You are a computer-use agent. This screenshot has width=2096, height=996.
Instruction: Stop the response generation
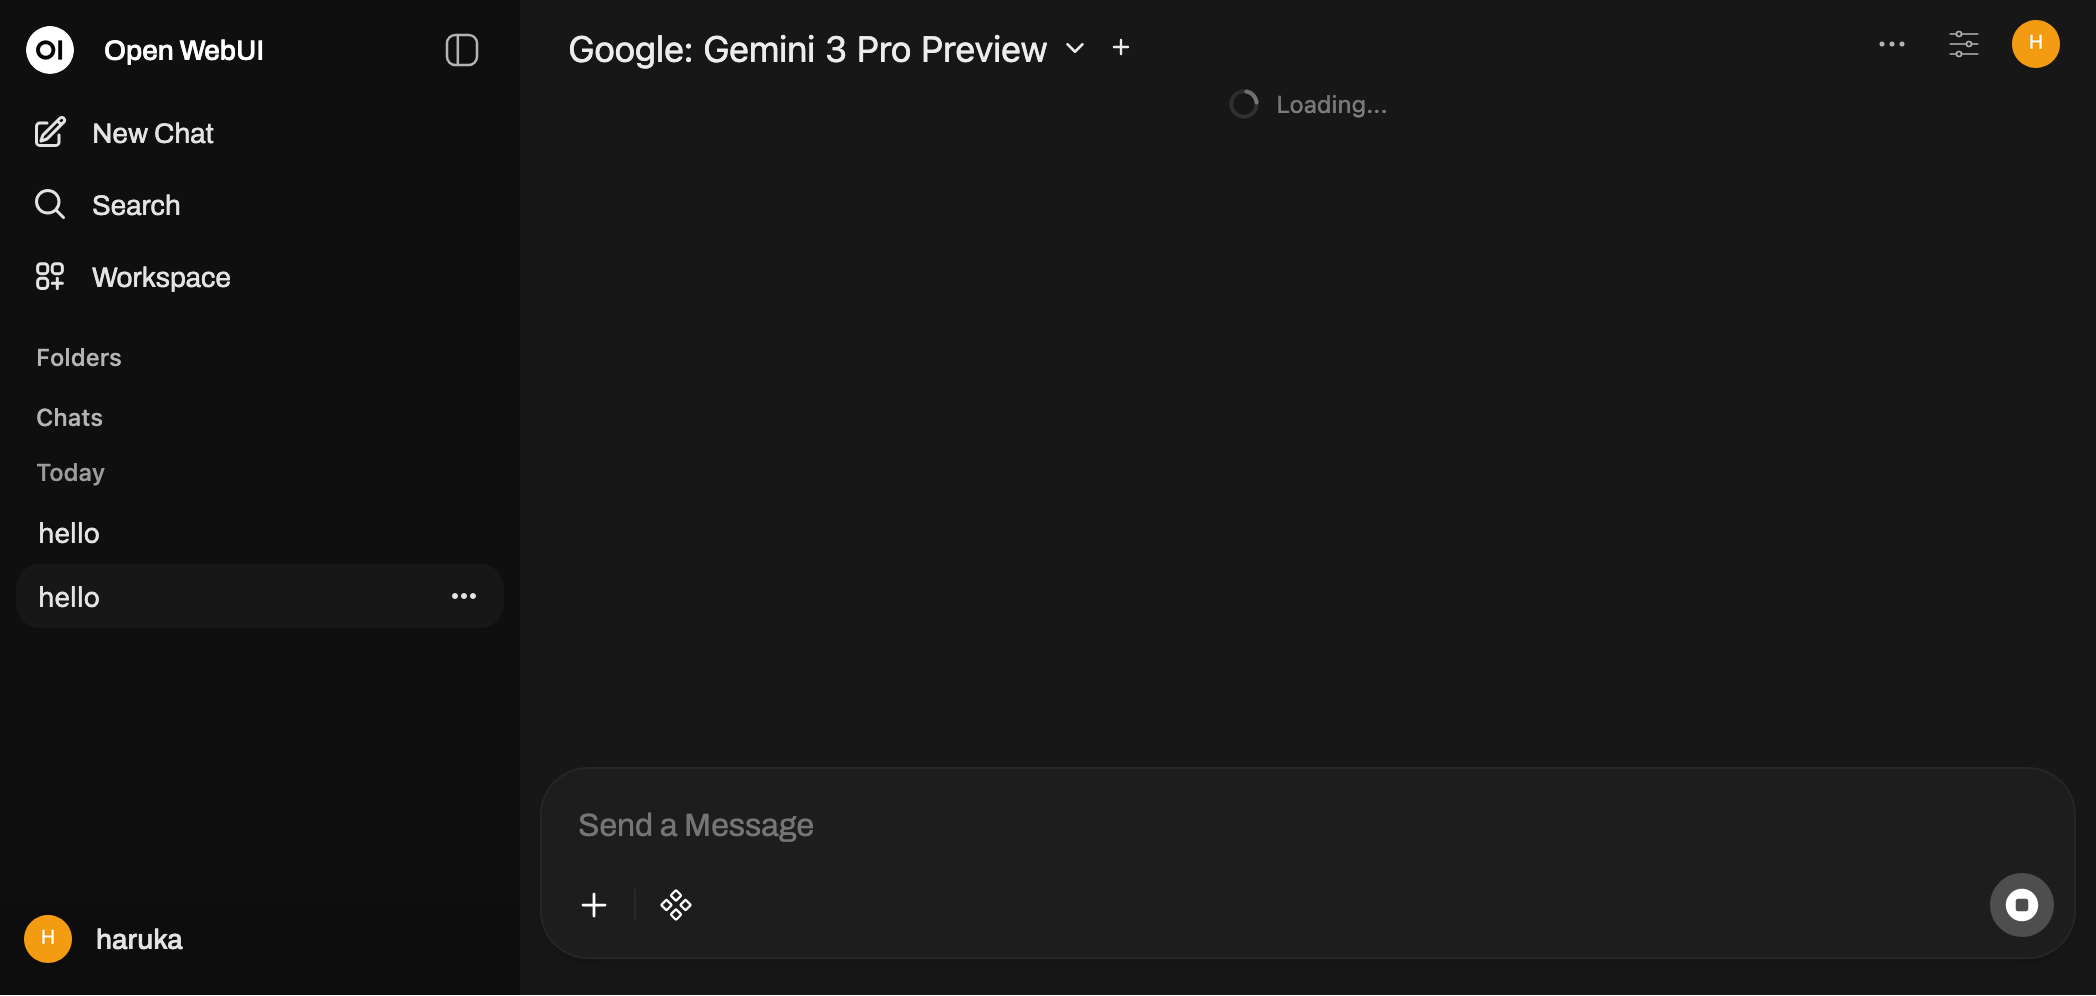tap(2021, 905)
